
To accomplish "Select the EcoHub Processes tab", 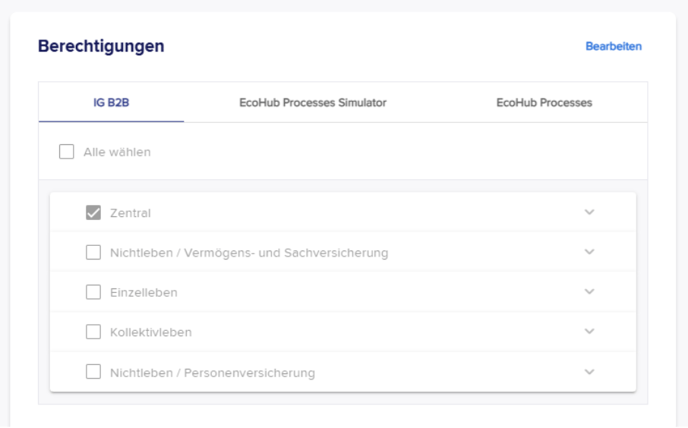I will 544,102.
